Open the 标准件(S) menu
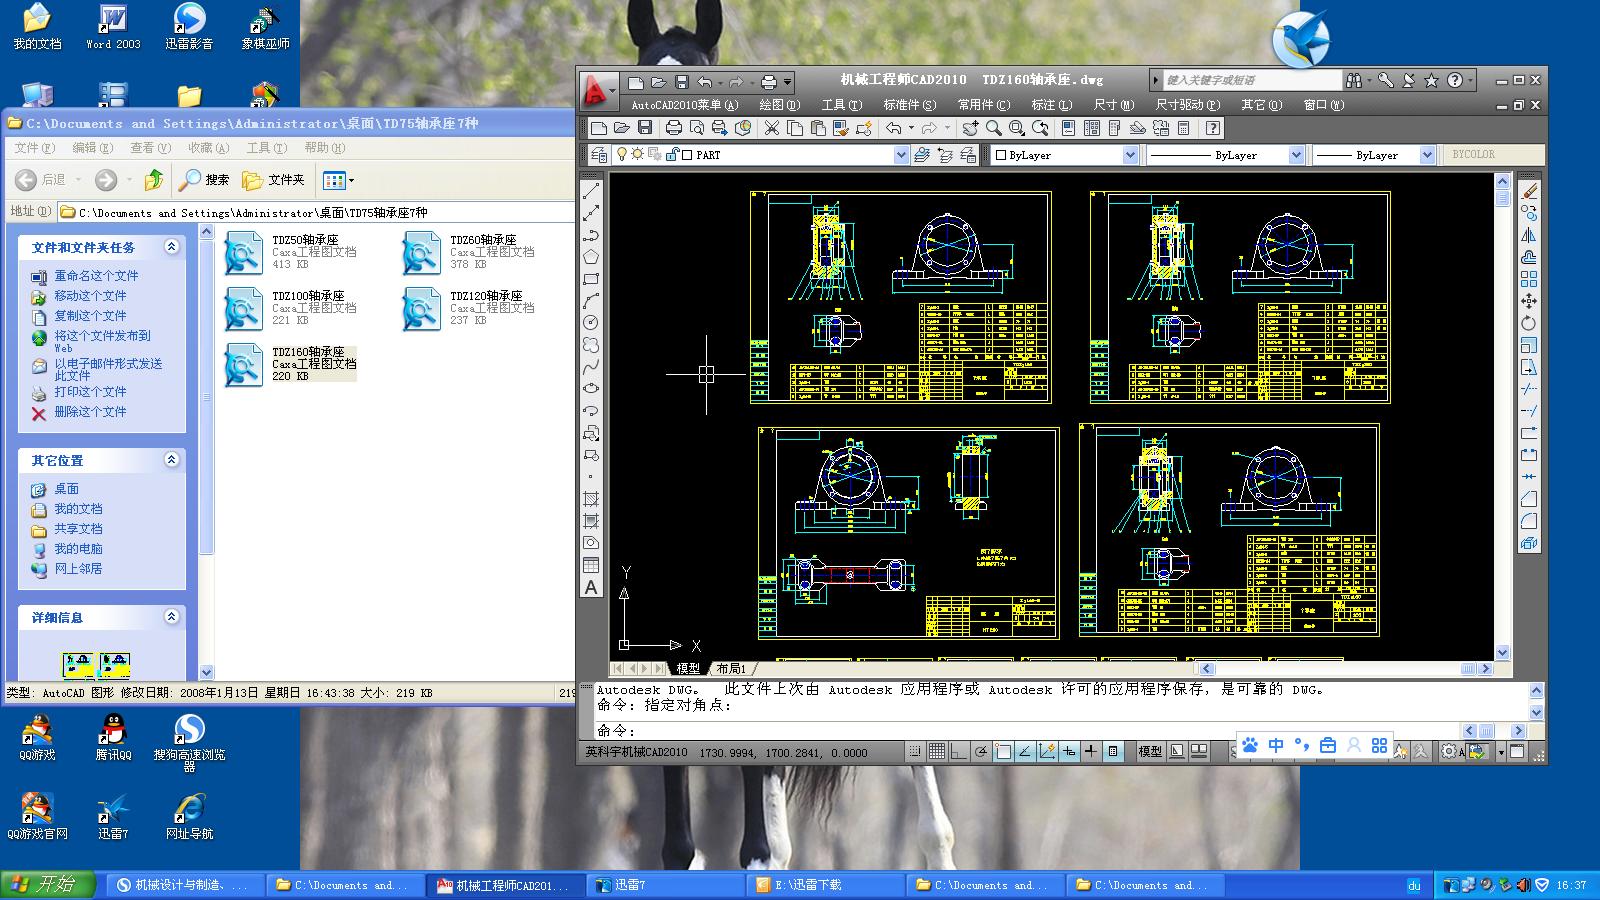The image size is (1600, 900). pos(910,105)
